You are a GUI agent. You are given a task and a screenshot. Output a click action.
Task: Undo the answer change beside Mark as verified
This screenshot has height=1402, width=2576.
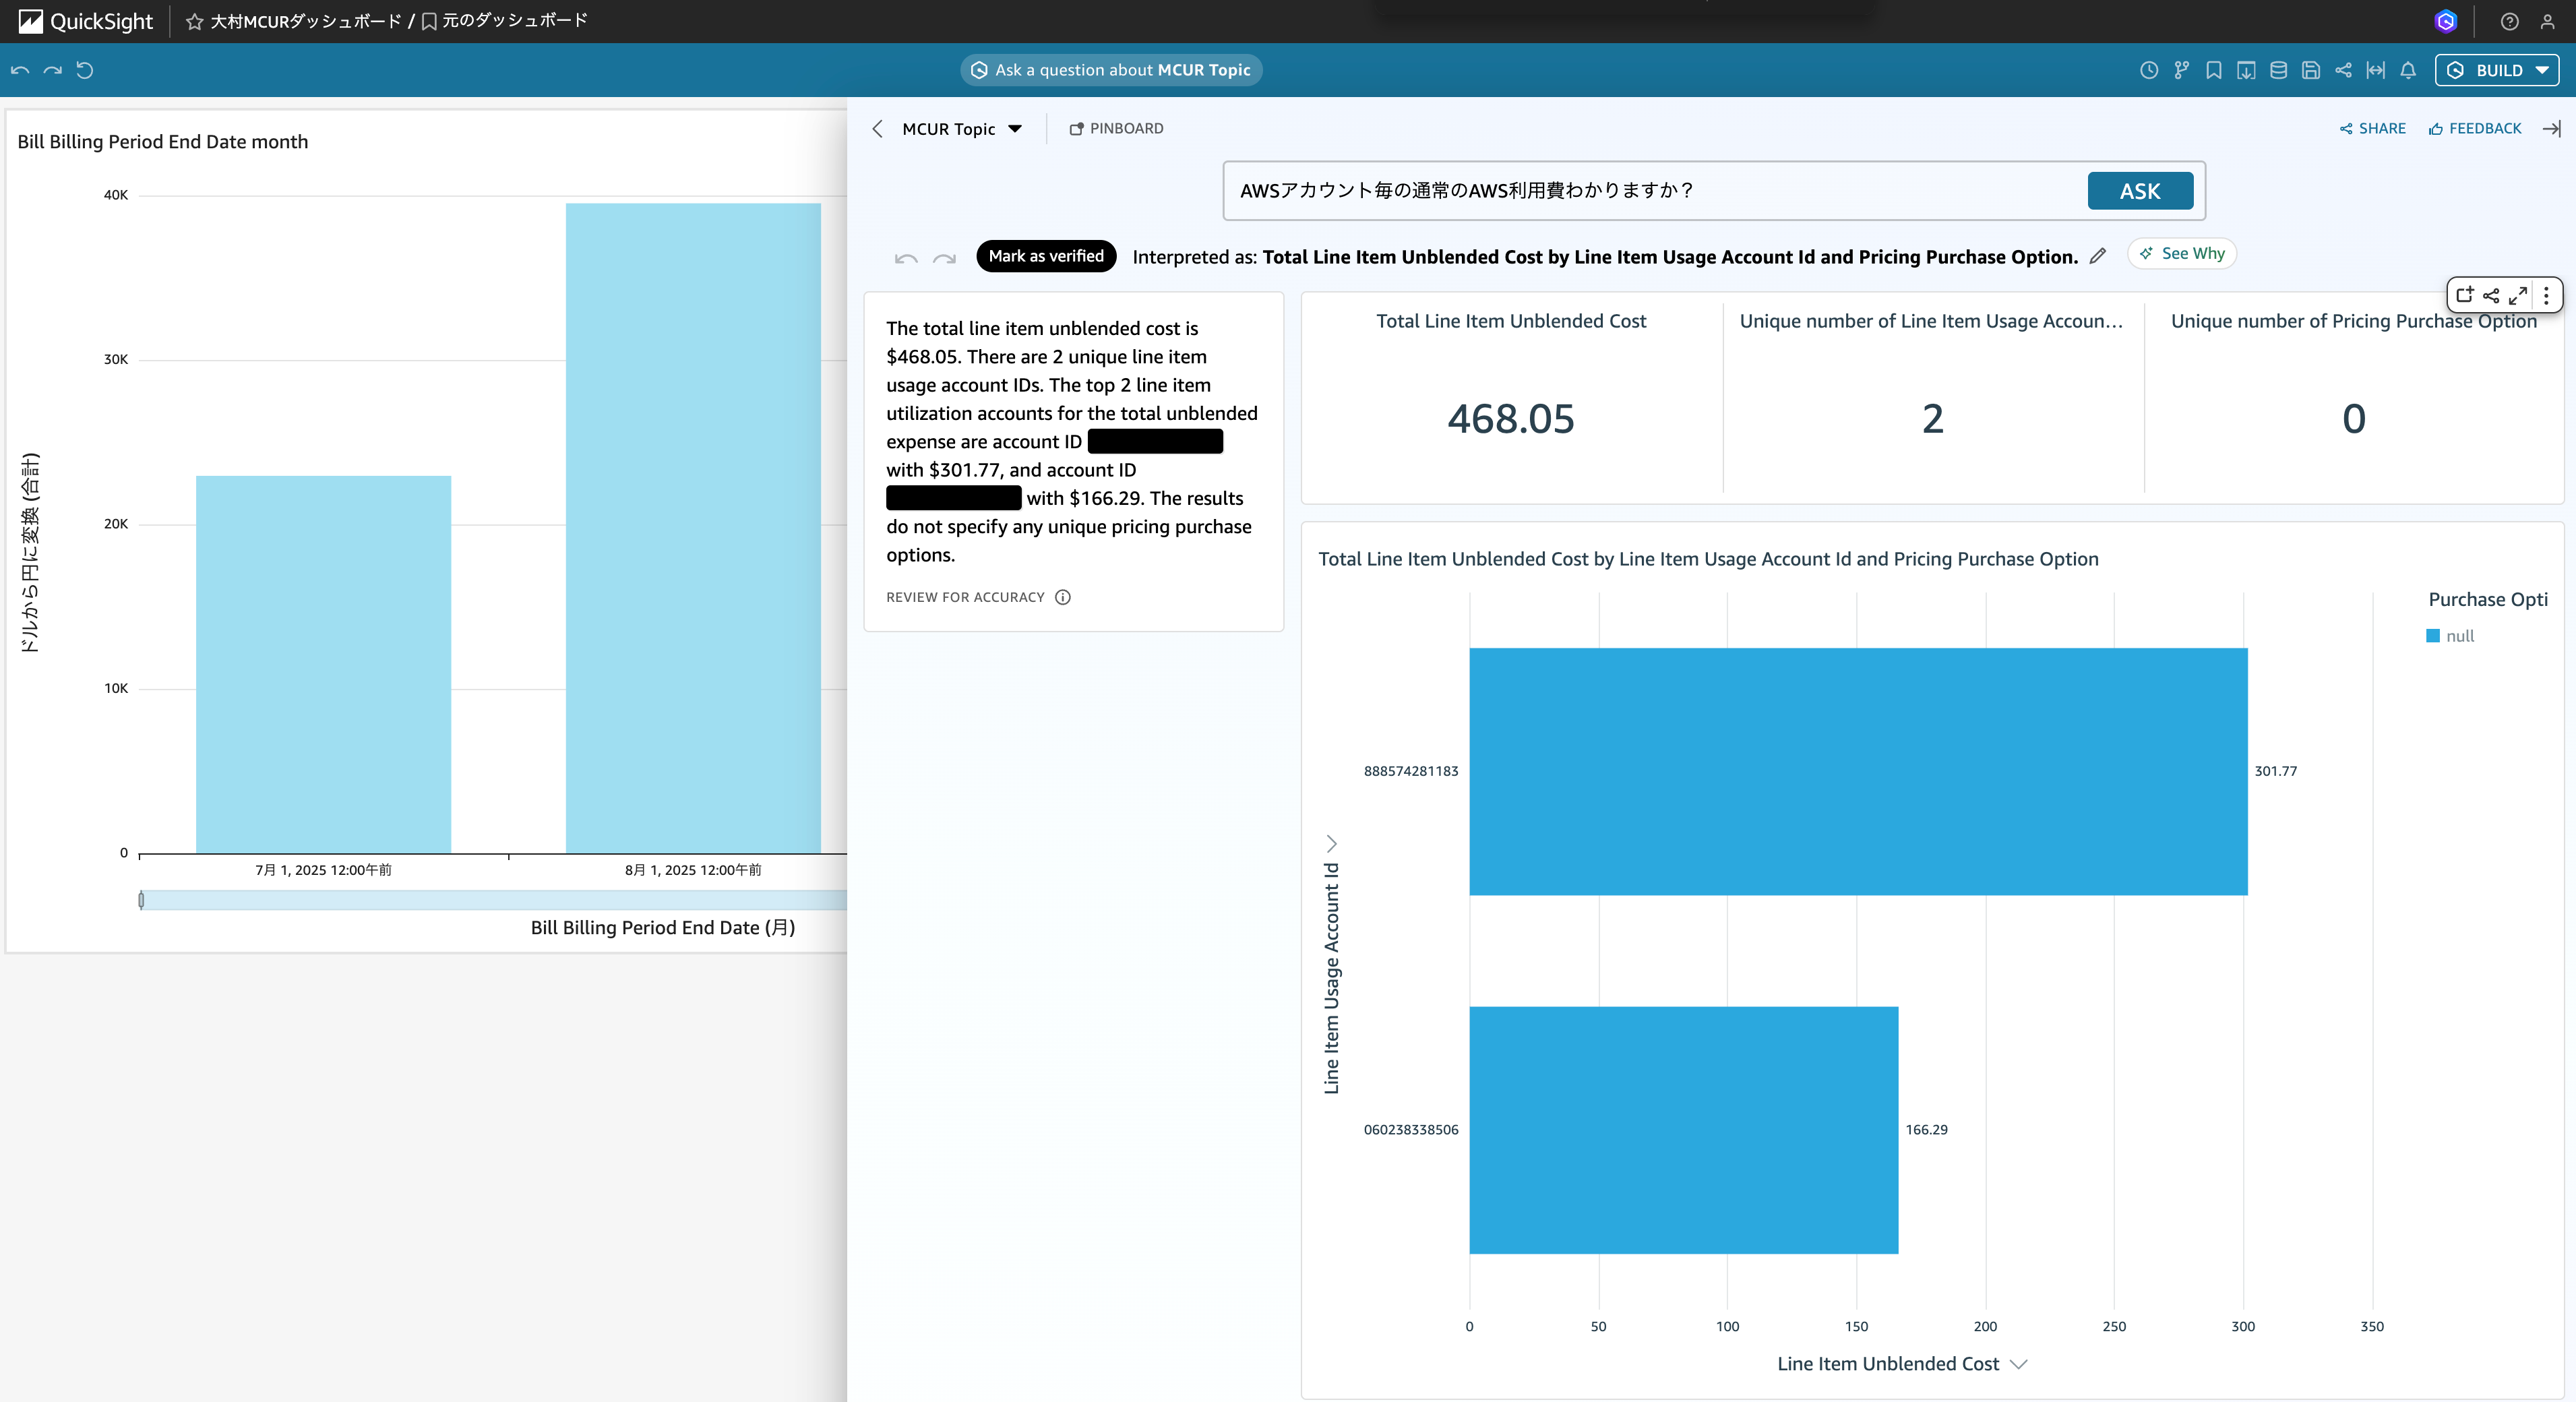coord(906,258)
